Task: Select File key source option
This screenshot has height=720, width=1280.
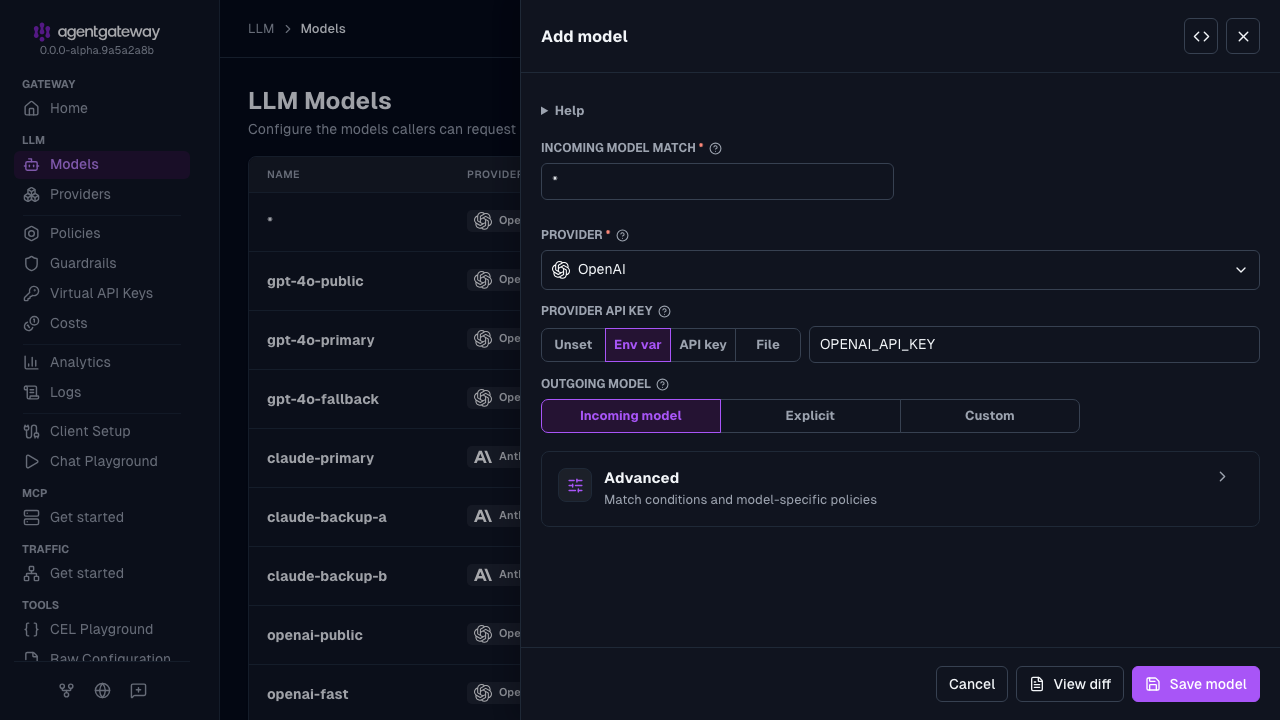Action: click(768, 344)
